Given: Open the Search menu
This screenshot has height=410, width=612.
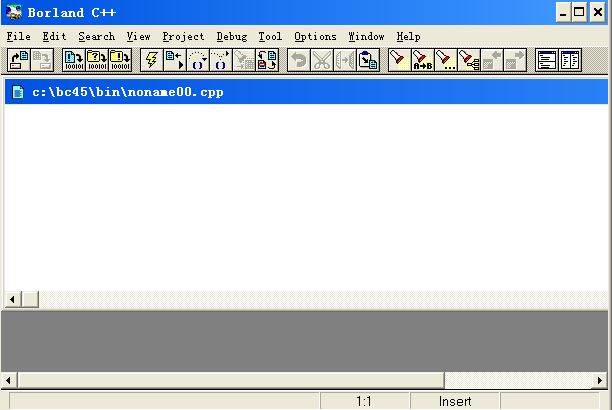Looking at the screenshot, I should click(x=96, y=37).
